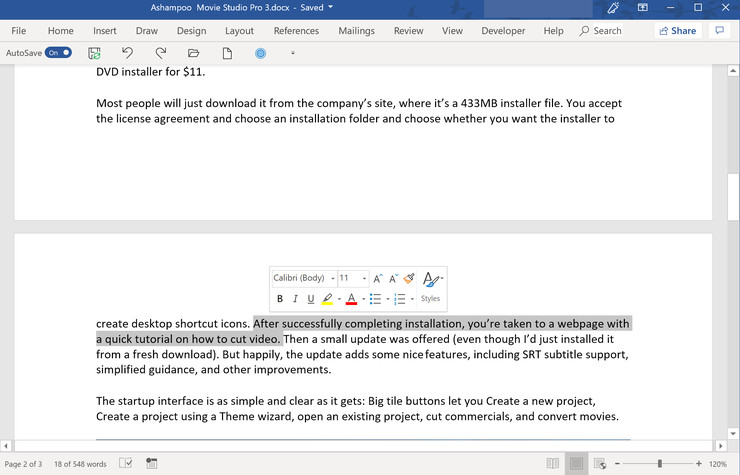Click the Shrink Font icon

click(x=393, y=278)
